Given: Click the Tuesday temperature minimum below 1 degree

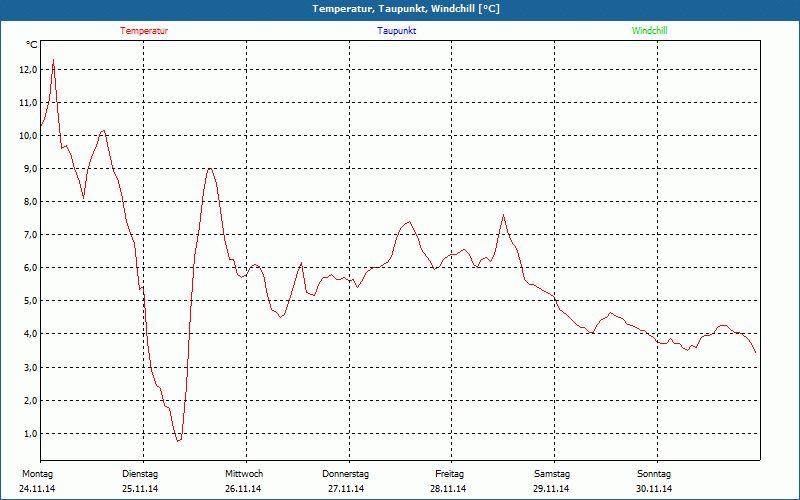Looking at the screenshot, I should [x=178, y=440].
